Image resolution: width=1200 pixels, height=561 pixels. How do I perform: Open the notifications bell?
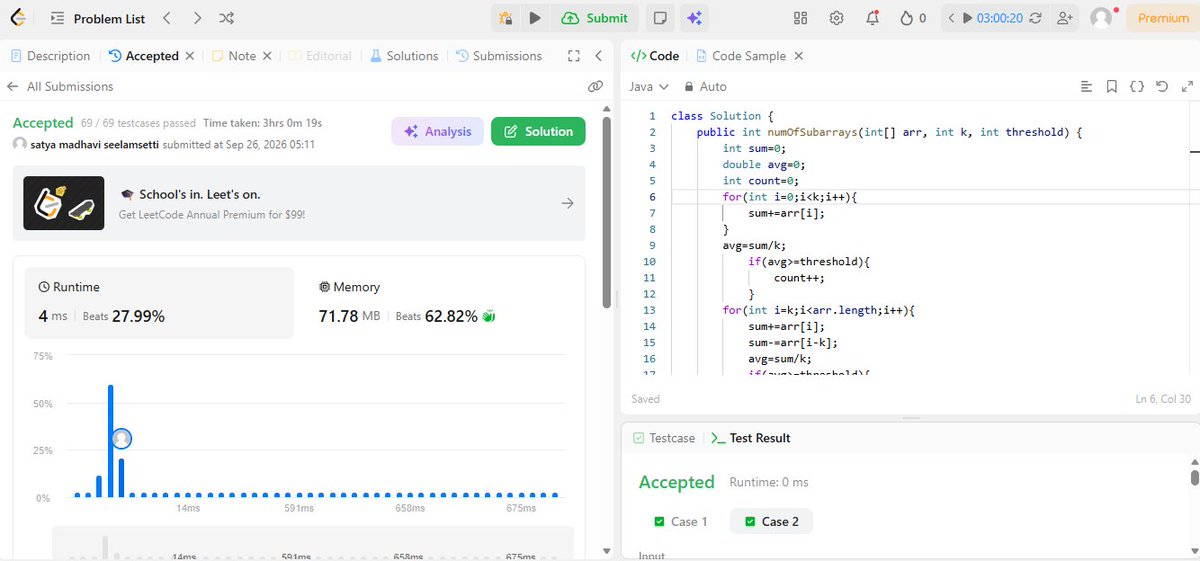tap(873, 18)
